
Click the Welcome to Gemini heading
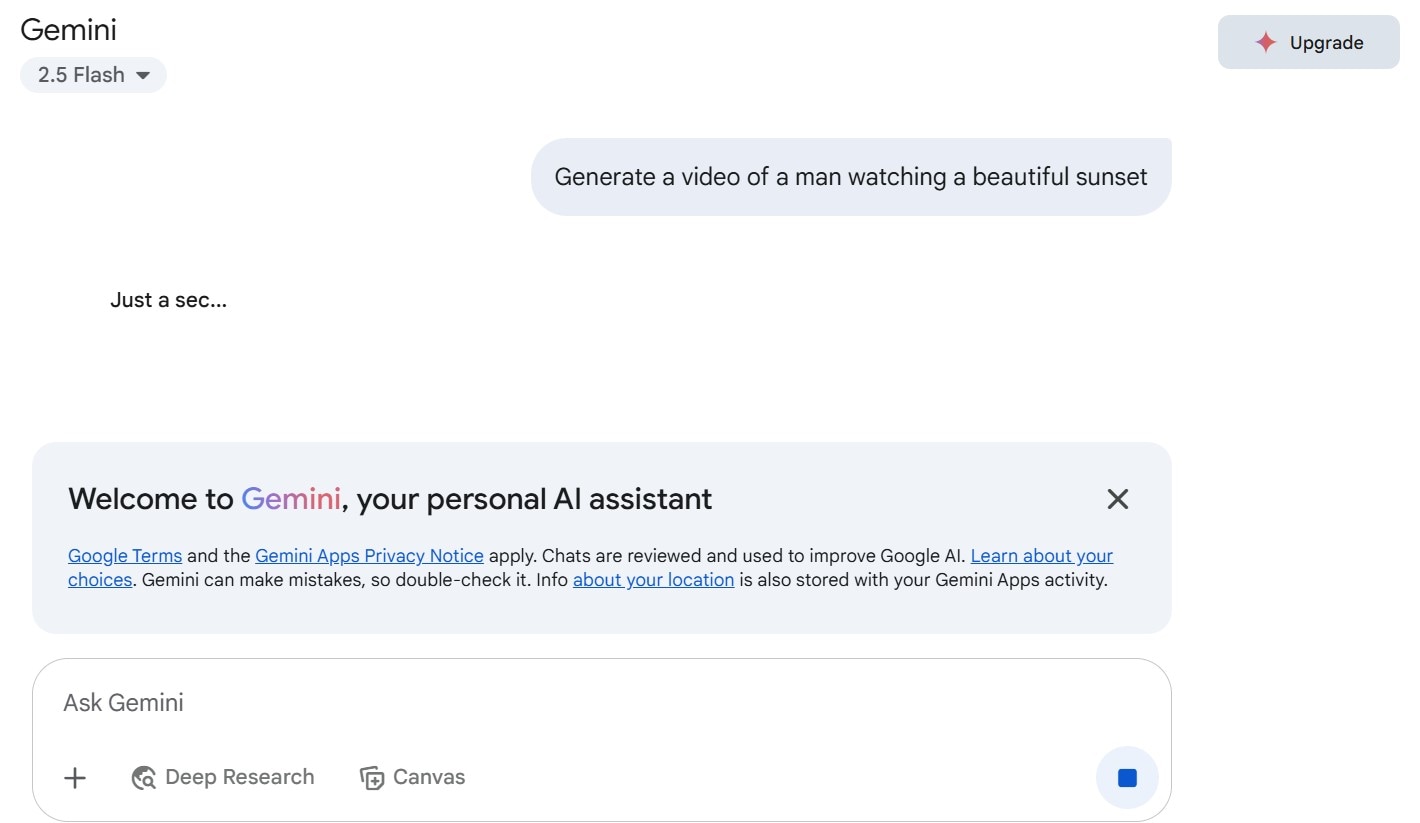[x=390, y=499]
